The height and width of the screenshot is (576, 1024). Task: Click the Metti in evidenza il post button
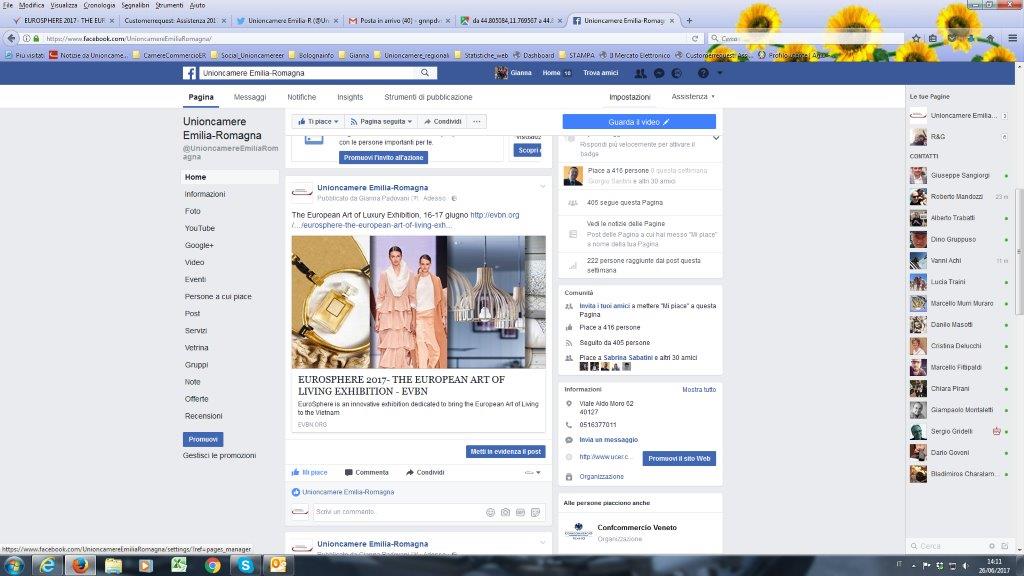coord(506,451)
